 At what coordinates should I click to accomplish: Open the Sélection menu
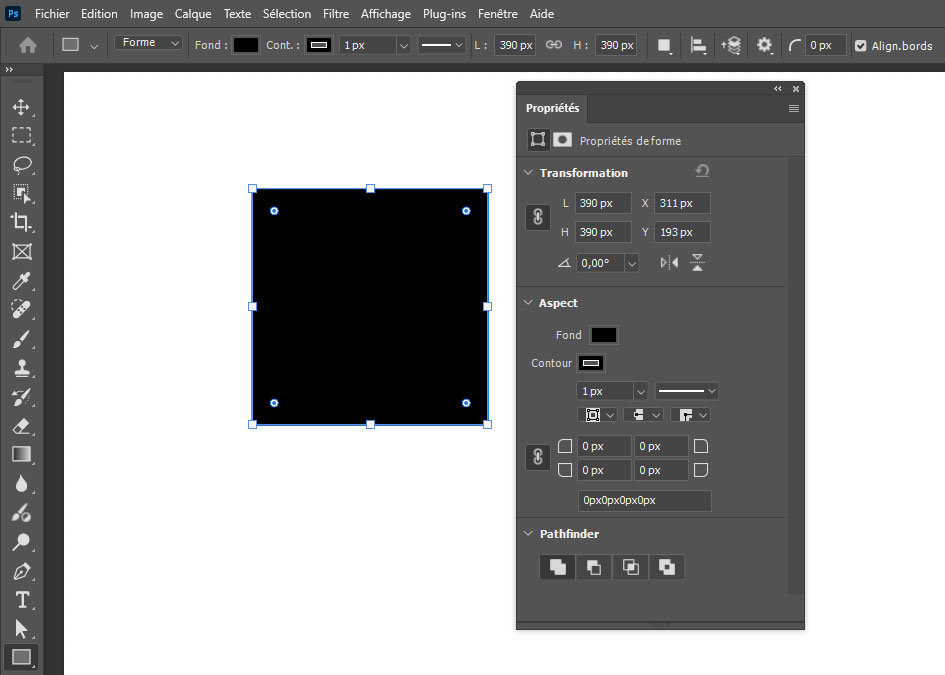click(287, 14)
